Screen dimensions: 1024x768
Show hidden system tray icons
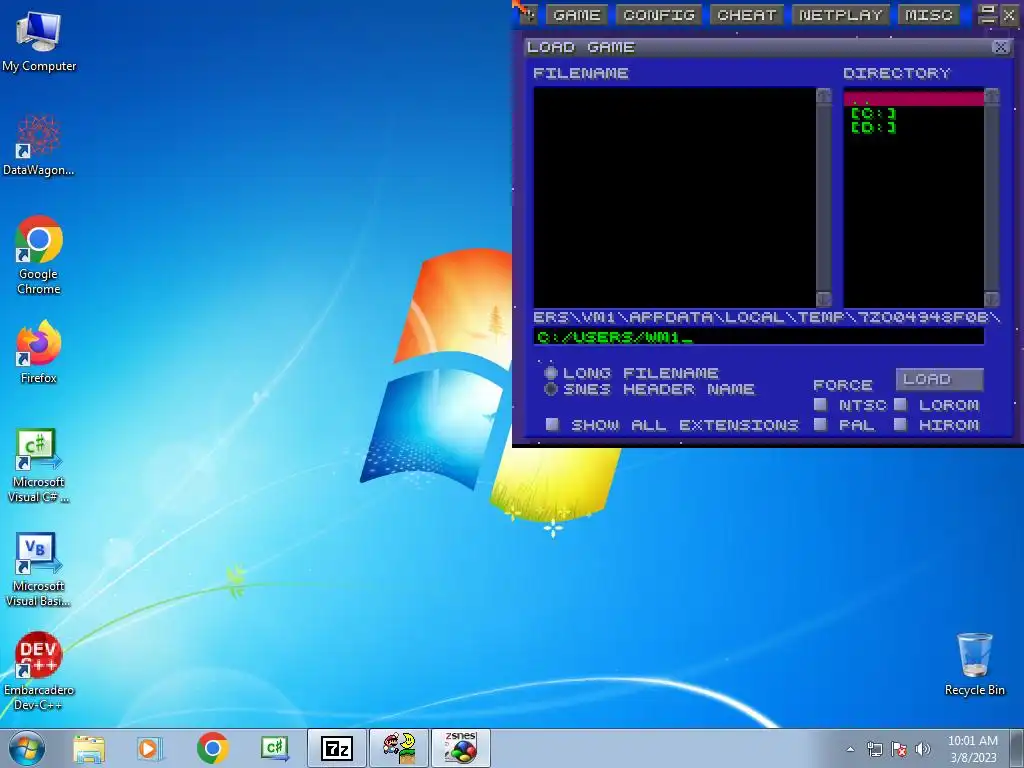pos(850,749)
